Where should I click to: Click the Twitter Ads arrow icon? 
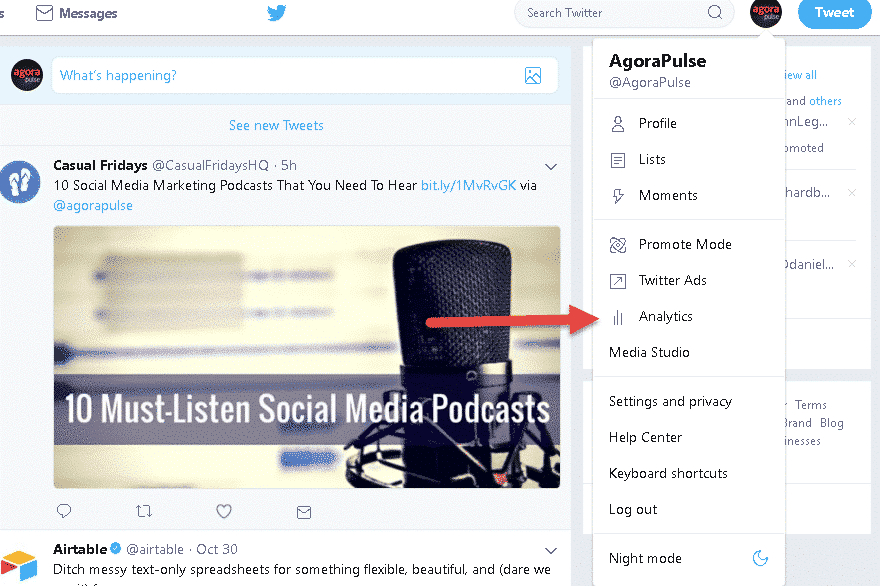pos(617,281)
